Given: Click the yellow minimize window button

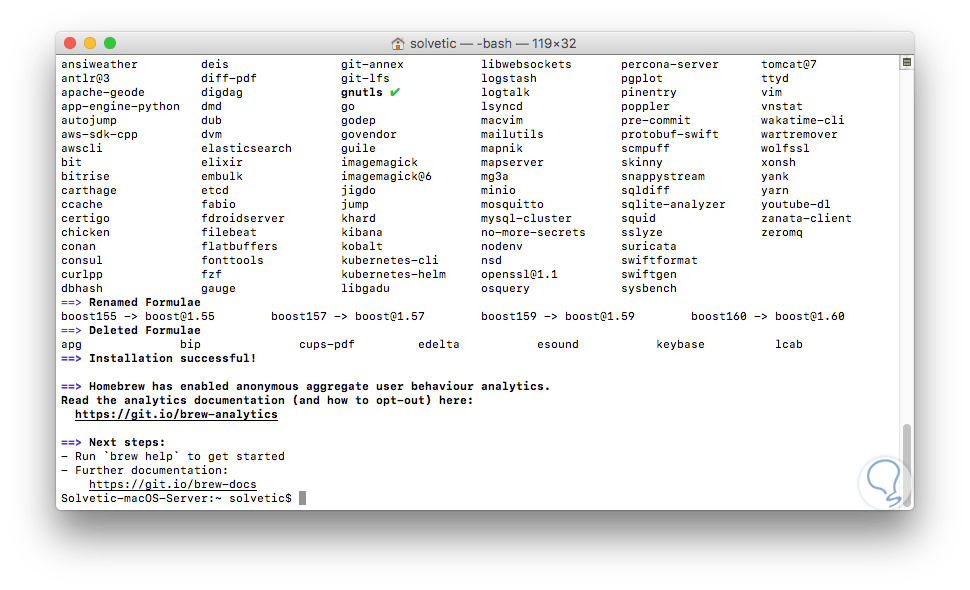Looking at the screenshot, I should [90, 43].
